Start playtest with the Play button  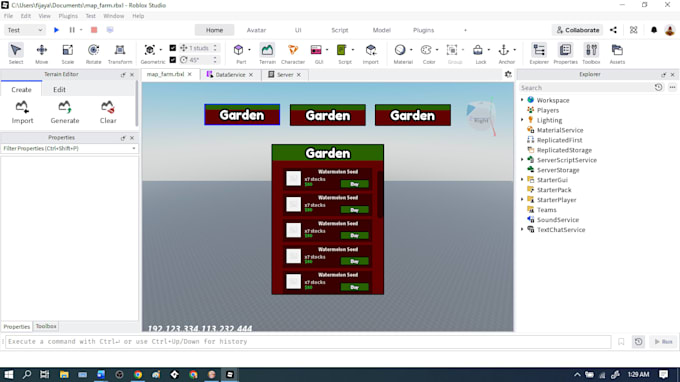coord(56,30)
